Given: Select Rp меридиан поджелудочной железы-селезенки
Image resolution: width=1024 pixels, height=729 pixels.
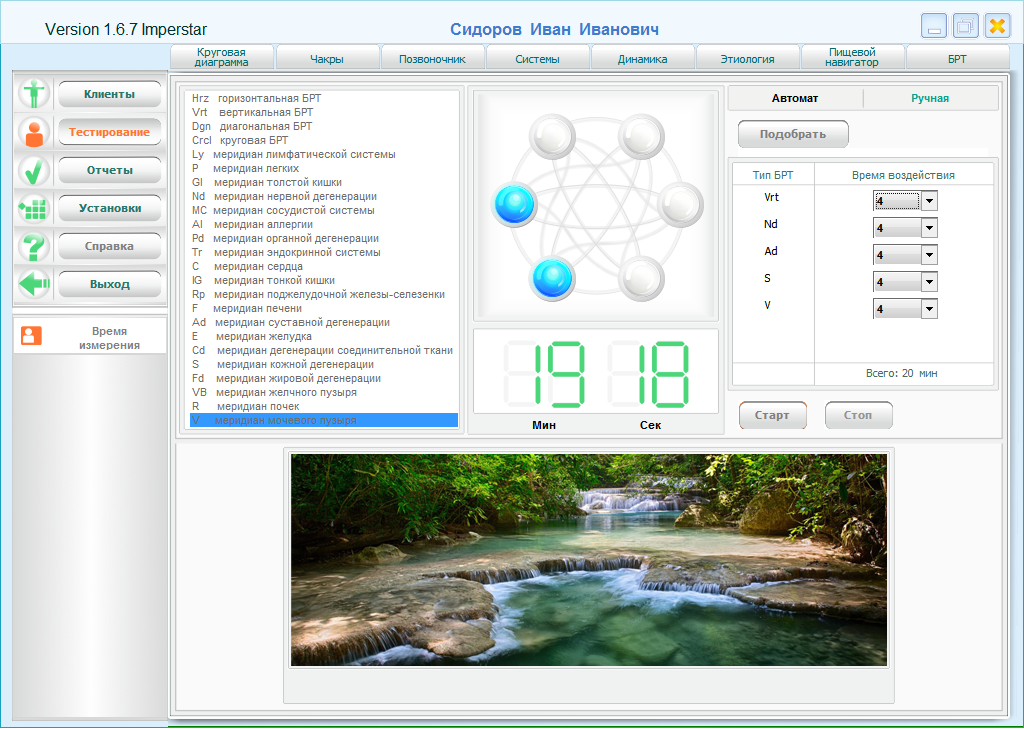Looking at the screenshot, I should point(324,295).
